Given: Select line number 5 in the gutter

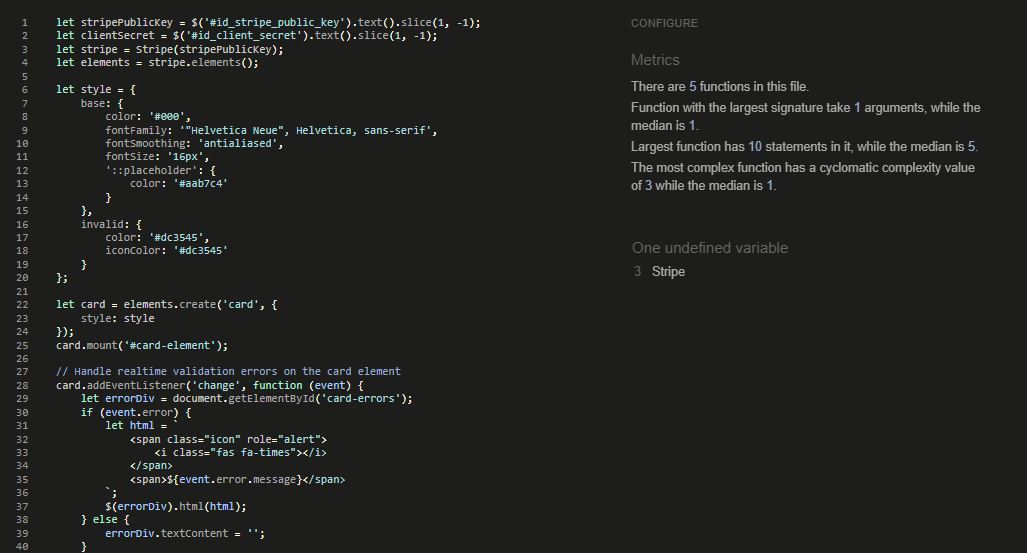Looking at the screenshot, I should (x=25, y=76).
